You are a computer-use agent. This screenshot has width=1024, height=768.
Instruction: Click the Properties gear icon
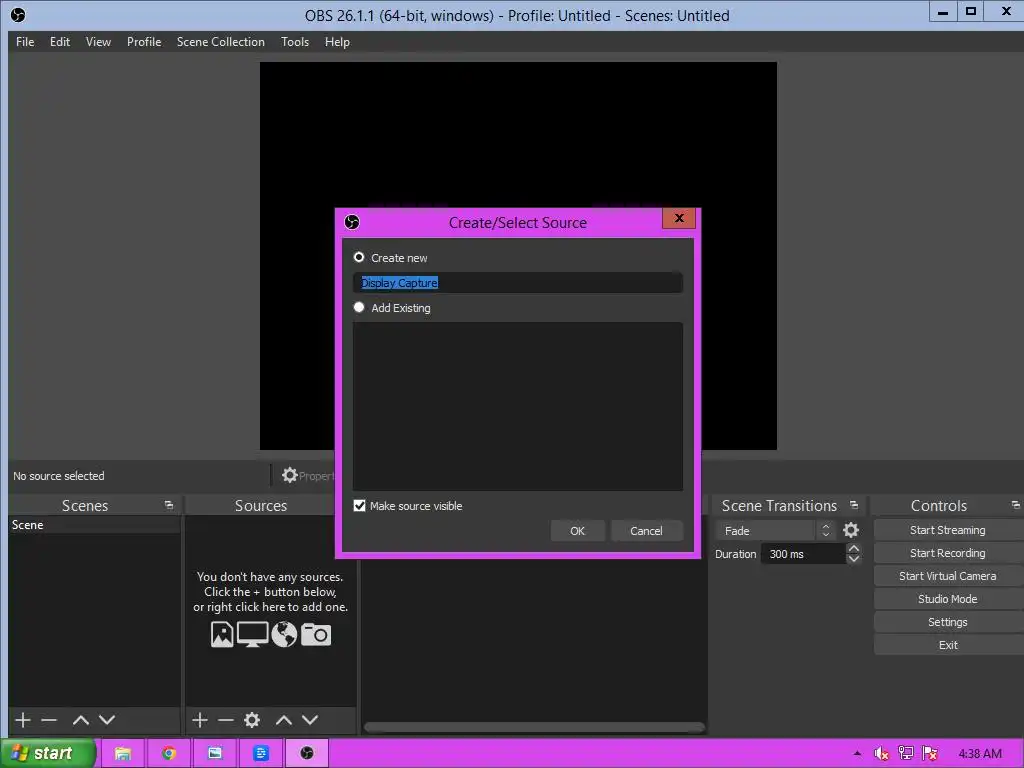pyautogui.click(x=289, y=475)
